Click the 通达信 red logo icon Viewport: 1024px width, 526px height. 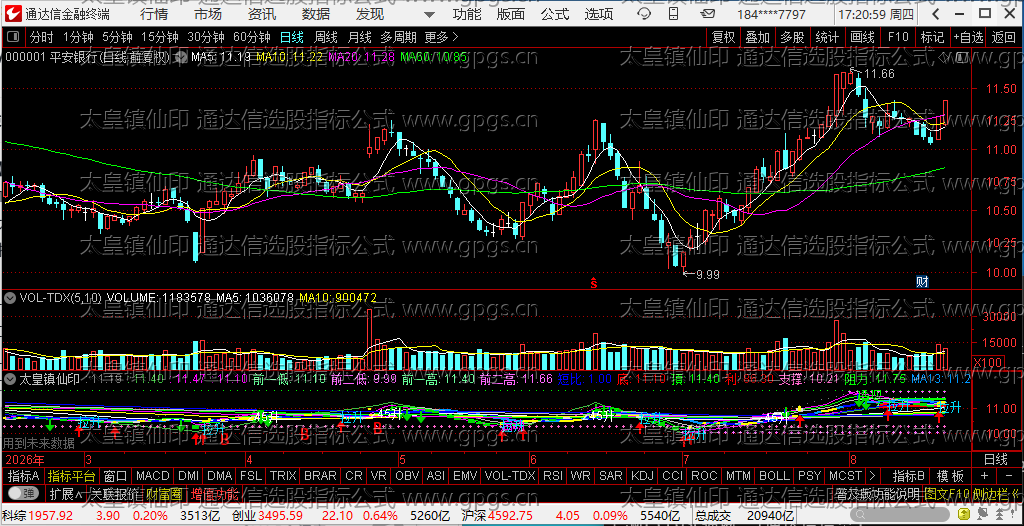pos(14,14)
